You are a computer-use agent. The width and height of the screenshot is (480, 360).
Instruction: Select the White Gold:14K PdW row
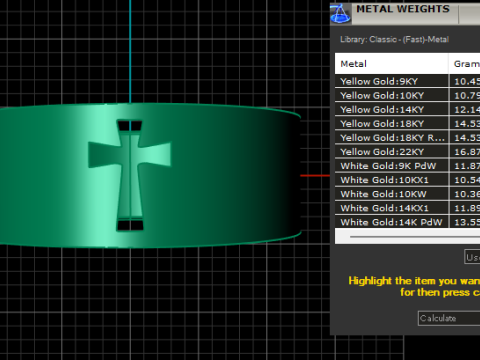[407, 222]
